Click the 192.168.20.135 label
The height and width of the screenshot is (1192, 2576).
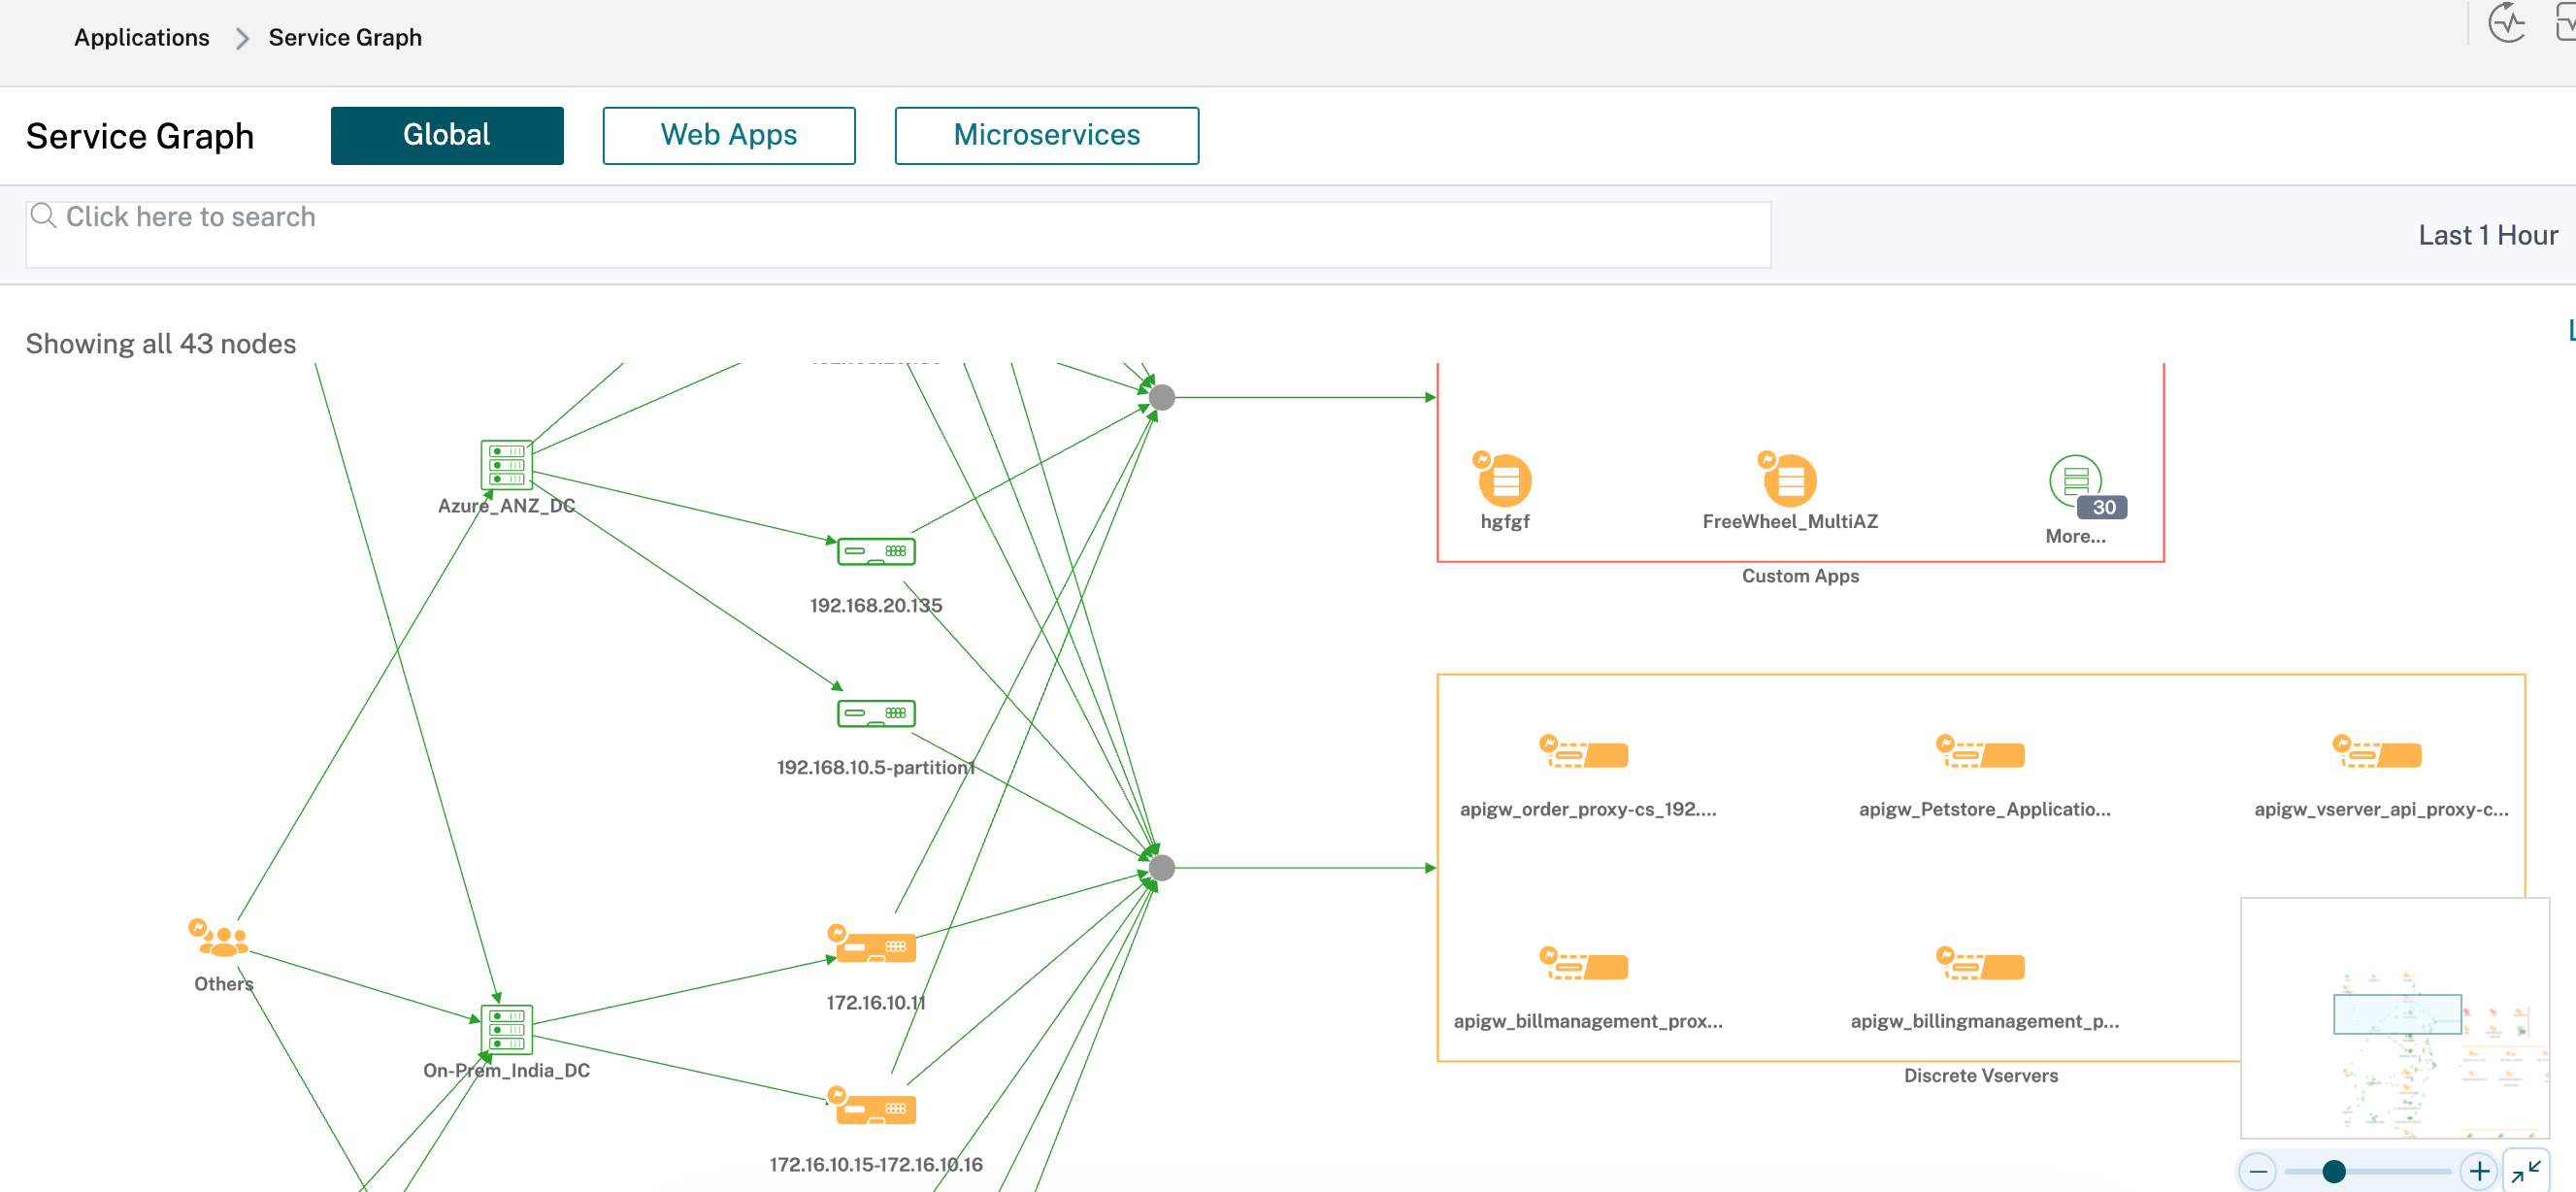[876, 606]
